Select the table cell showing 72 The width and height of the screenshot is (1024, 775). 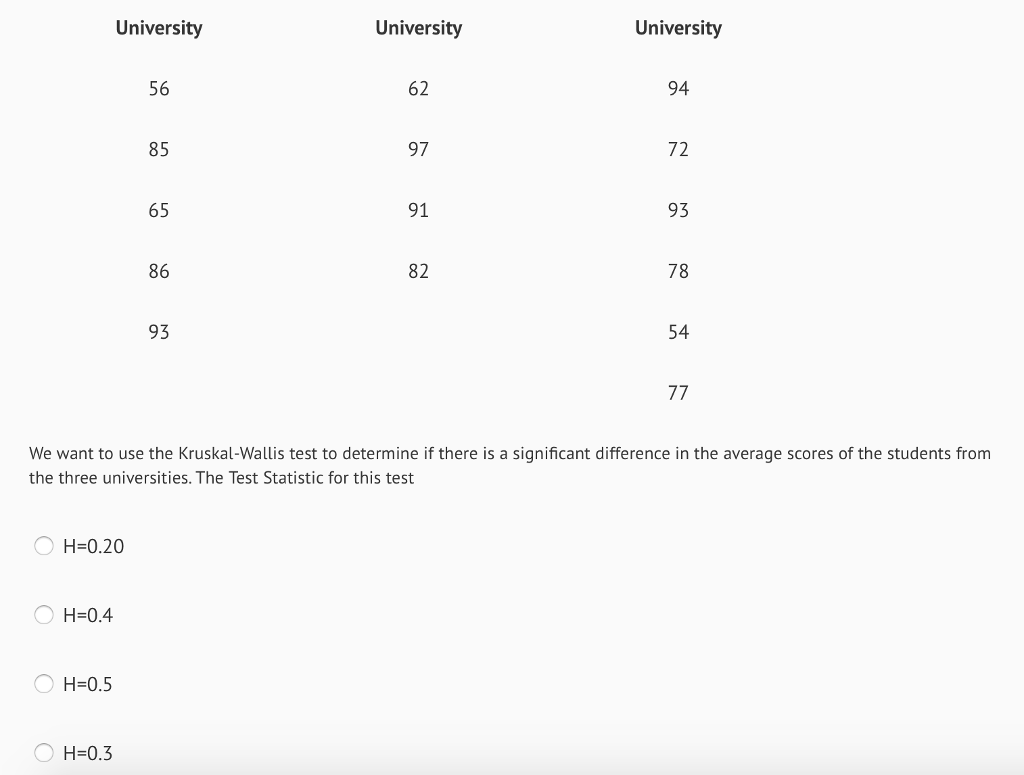[x=678, y=150]
